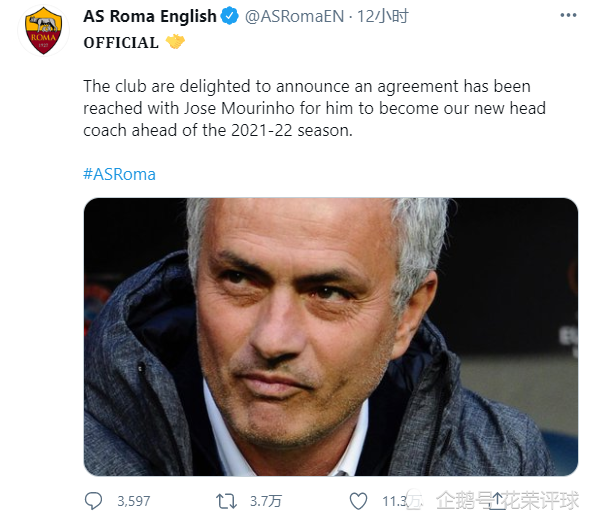Open the @ASRomaEN handle link
Viewport: 592px width, 520px height.
(294, 17)
